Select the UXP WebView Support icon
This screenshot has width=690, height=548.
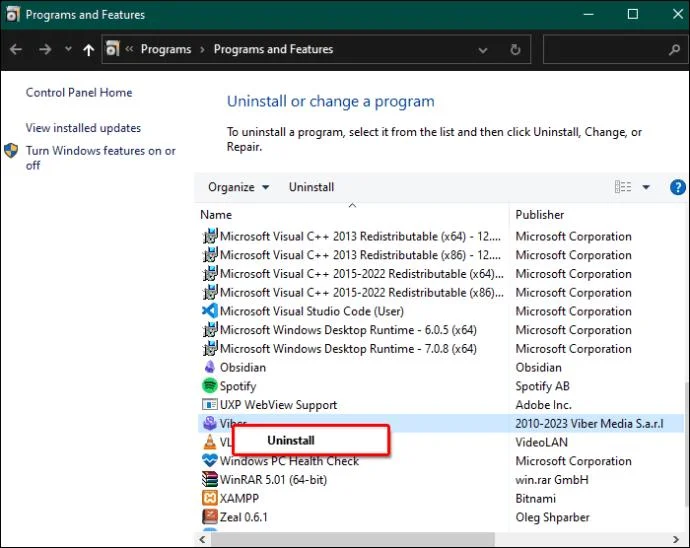point(210,405)
